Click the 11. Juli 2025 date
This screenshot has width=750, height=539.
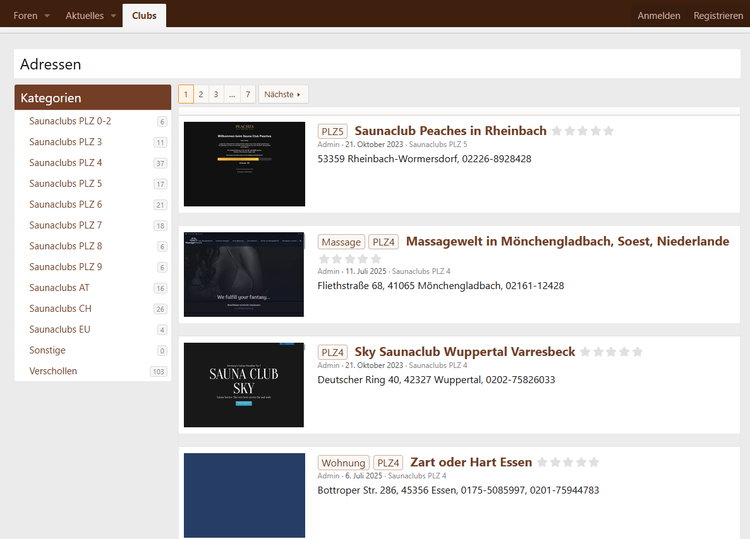[x=365, y=271]
